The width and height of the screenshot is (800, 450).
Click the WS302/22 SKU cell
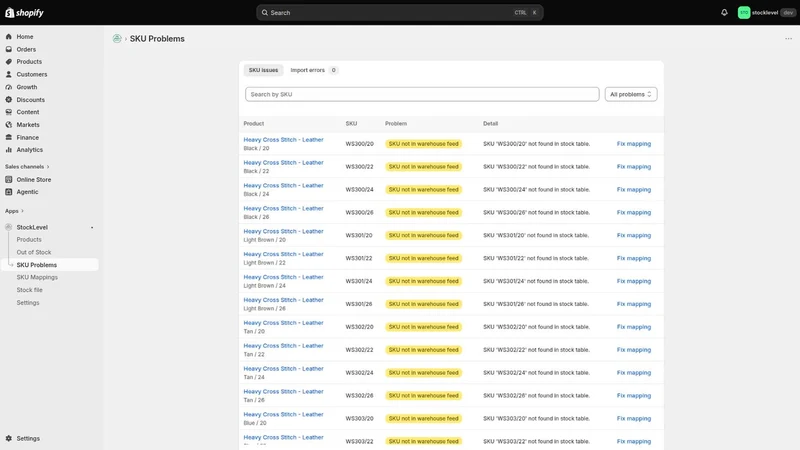point(359,350)
